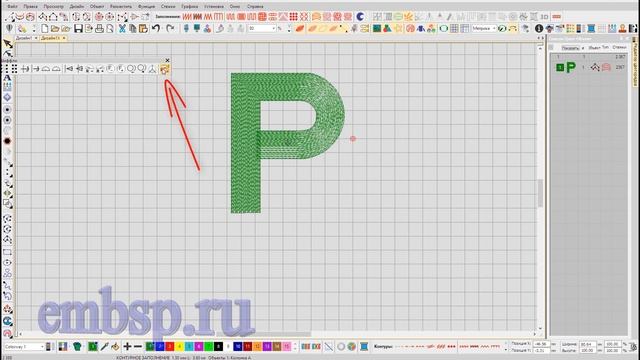Open the Файл menu
This screenshot has height=360, width=640.
pyautogui.click(x=12, y=7)
